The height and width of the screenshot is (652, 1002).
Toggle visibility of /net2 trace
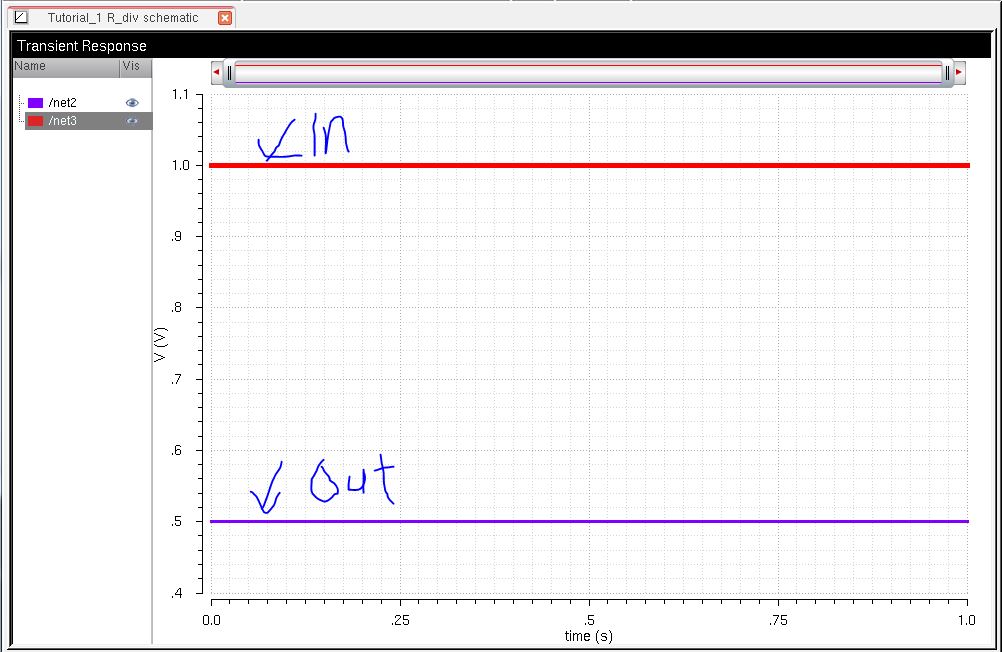click(132, 102)
